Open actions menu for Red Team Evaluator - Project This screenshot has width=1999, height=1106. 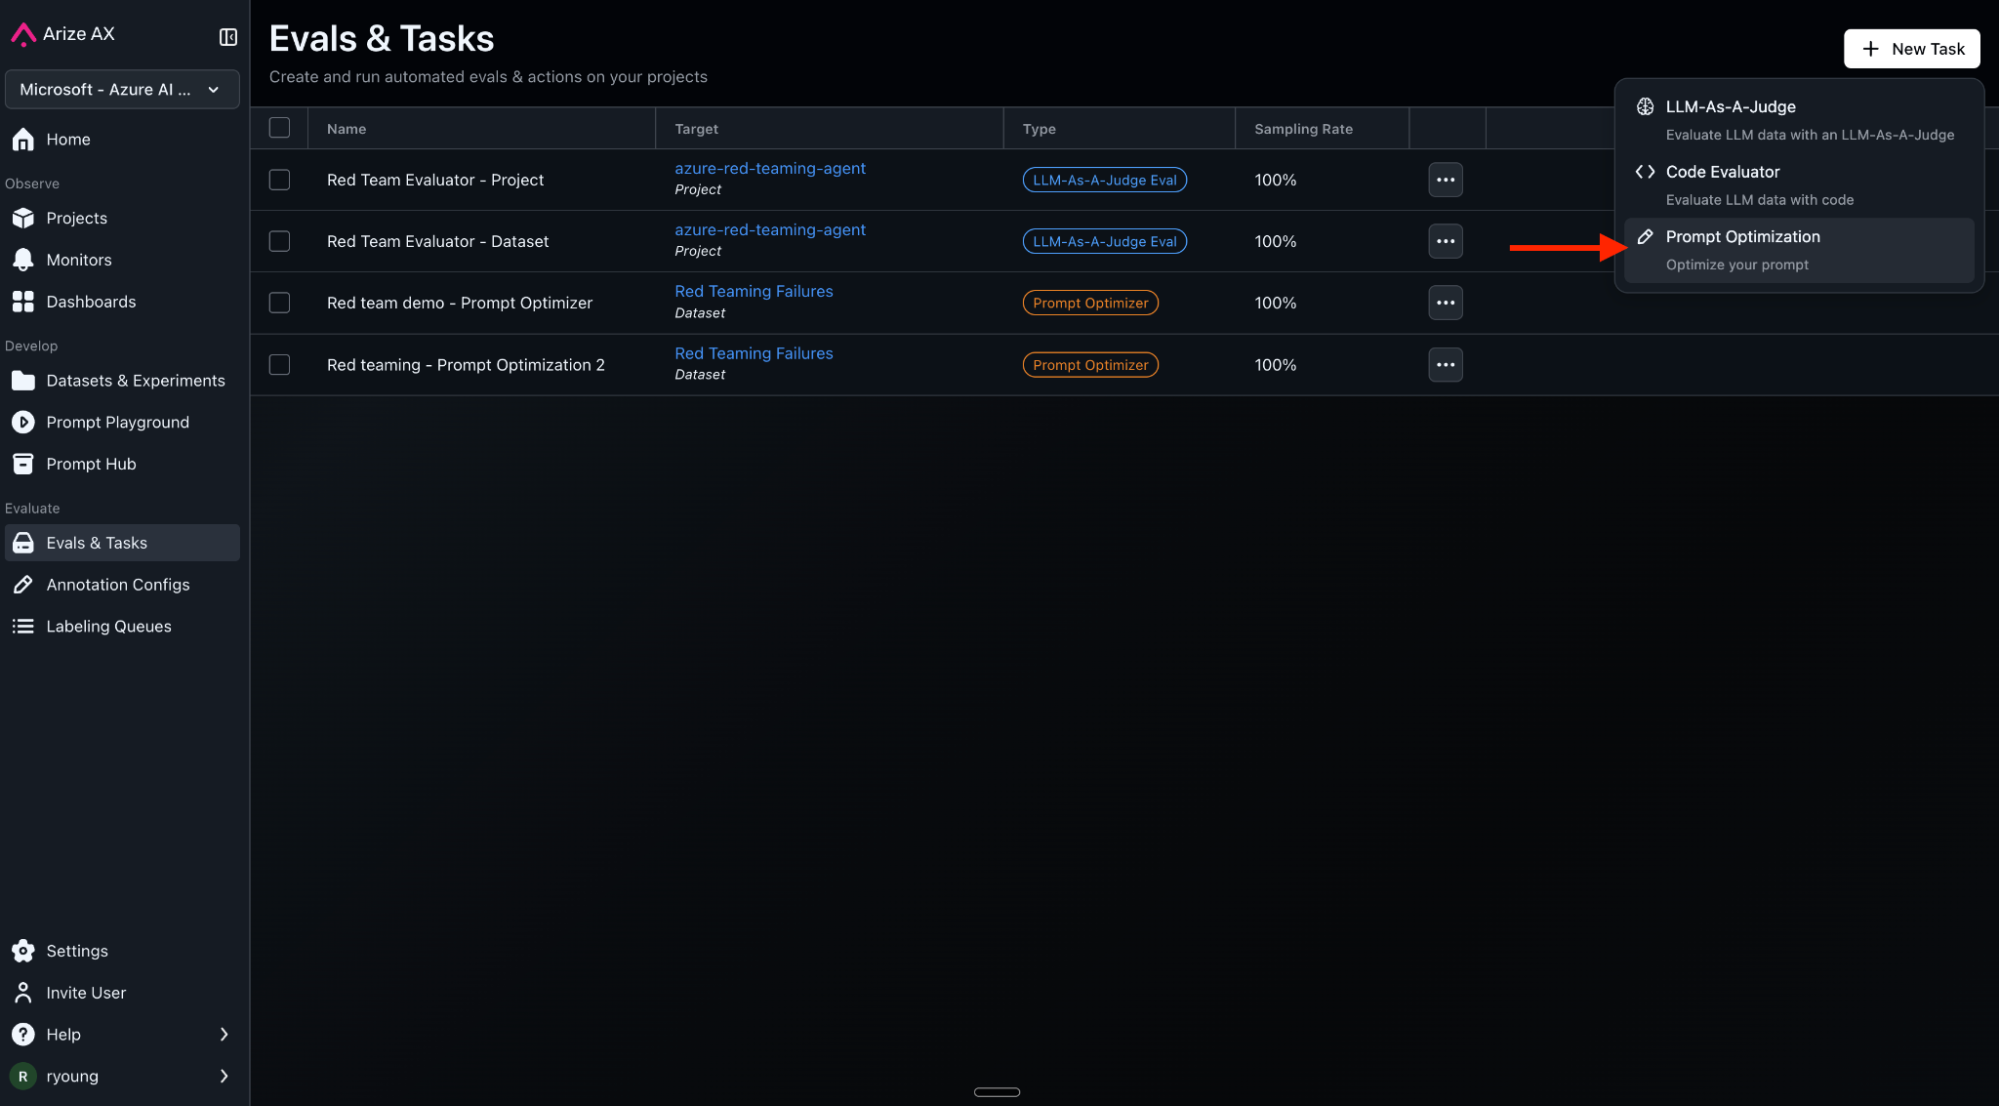[x=1445, y=180]
